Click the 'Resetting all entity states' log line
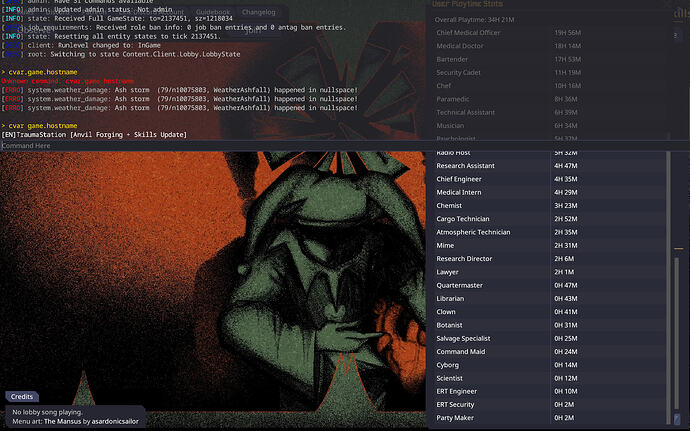Screen dimensions: 690x431 point(111,37)
